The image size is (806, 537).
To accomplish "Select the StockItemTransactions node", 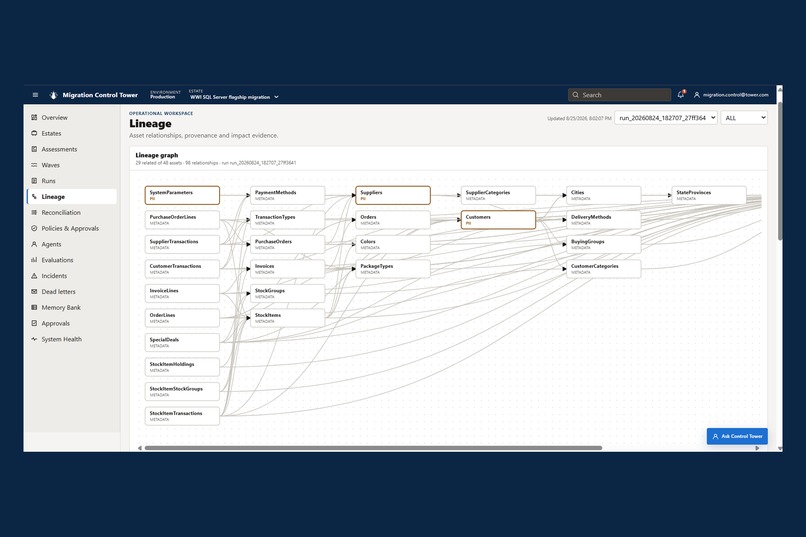I will [x=182, y=416].
